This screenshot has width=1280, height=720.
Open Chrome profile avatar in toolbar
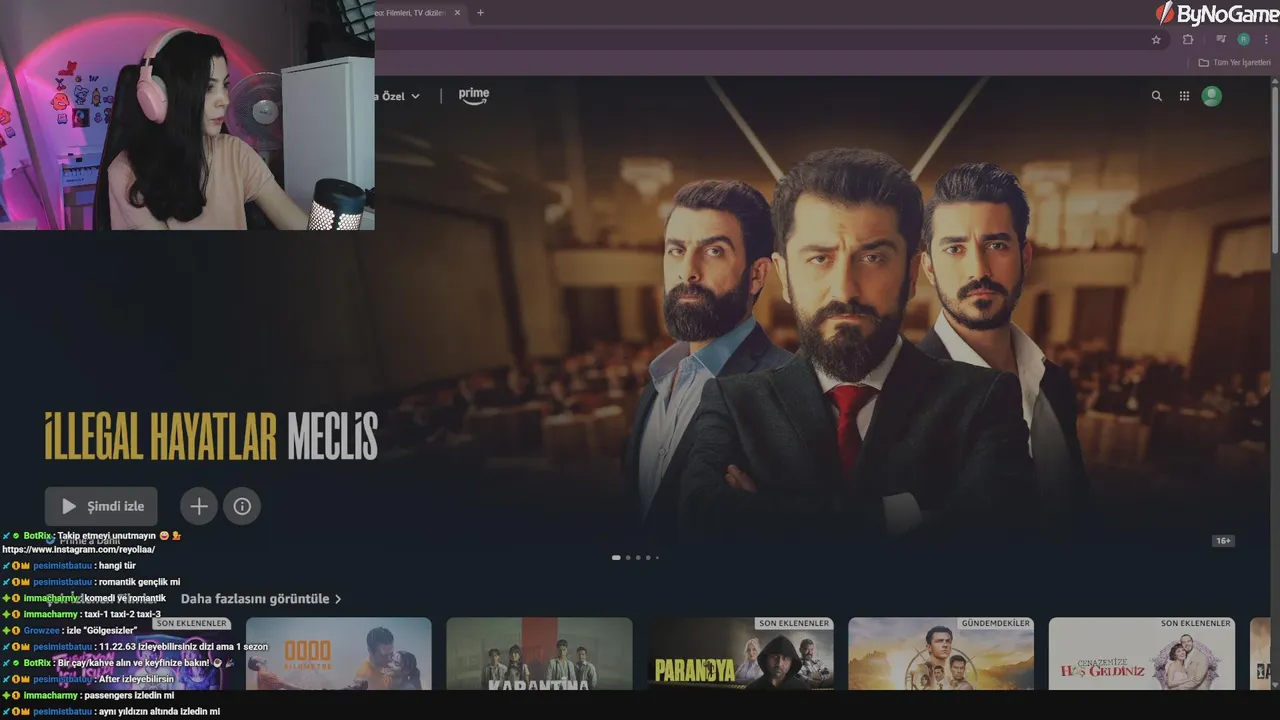[x=1244, y=40]
